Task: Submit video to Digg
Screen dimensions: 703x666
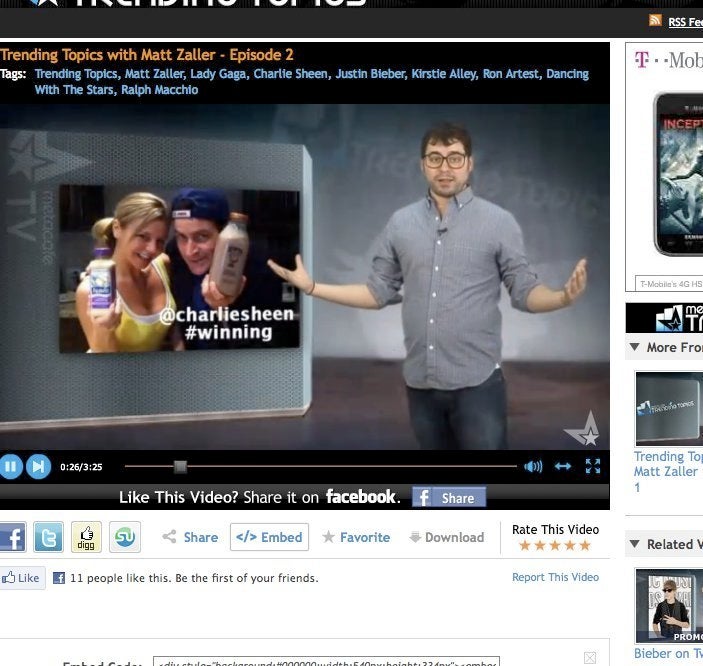Action: (x=86, y=537)
